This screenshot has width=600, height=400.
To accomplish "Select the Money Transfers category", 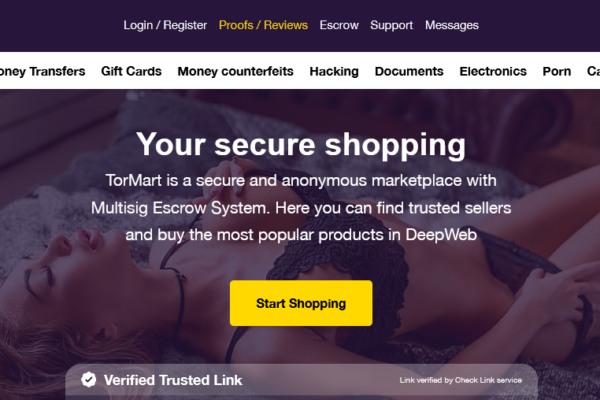I will click(x=42, y=71).
